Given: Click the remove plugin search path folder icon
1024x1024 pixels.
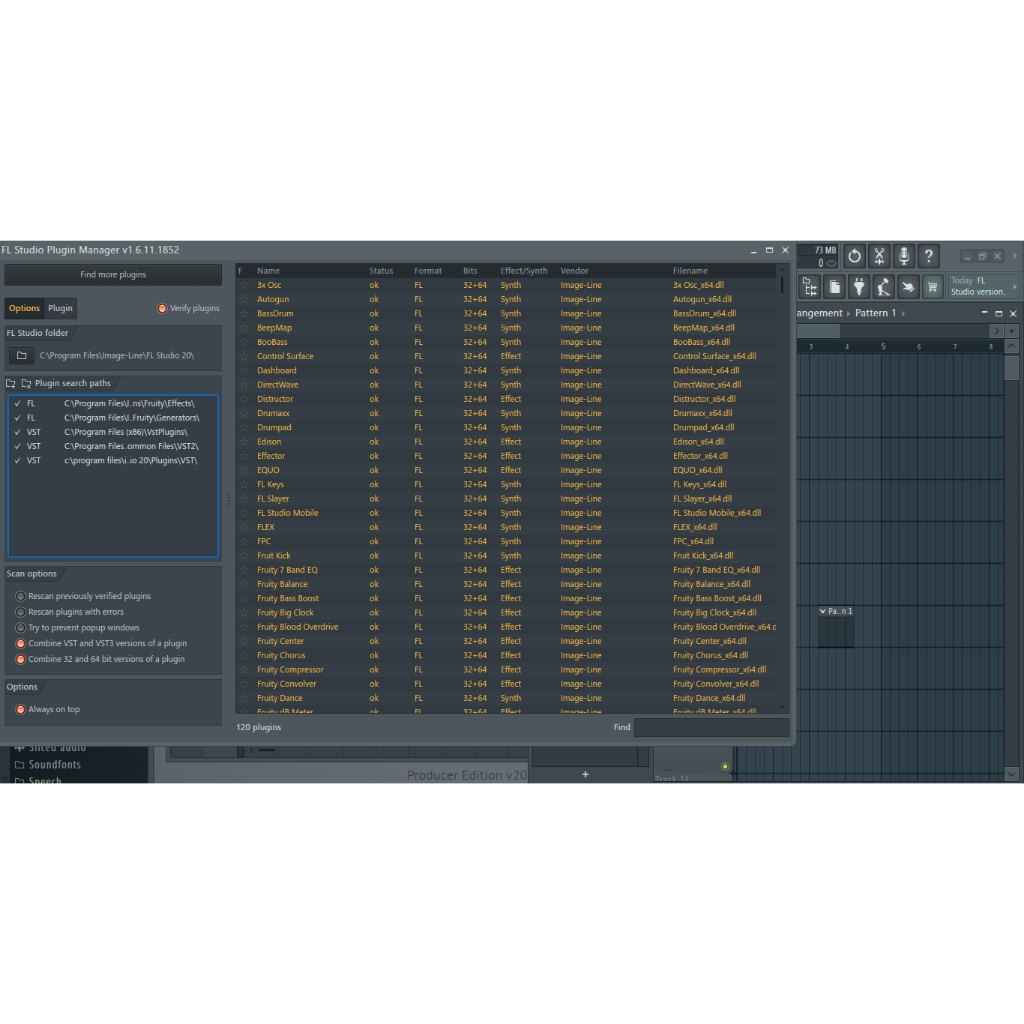Looking at the screenshot, I should click(x=25, y=383).
